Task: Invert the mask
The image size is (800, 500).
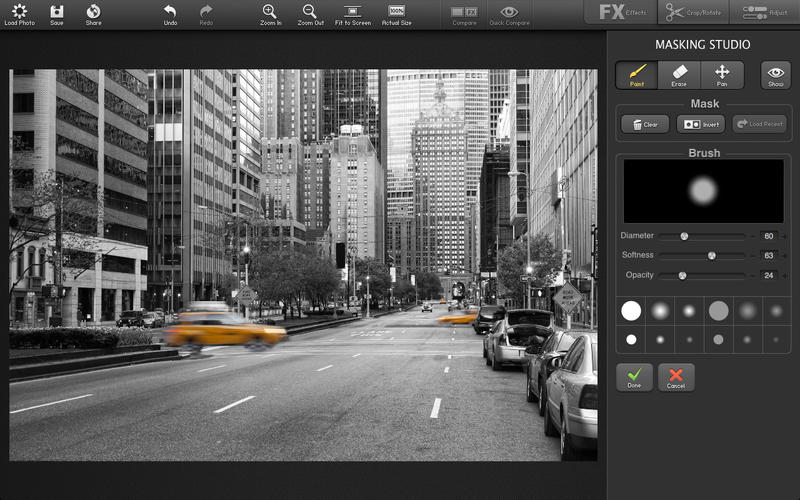Action: 701,124
